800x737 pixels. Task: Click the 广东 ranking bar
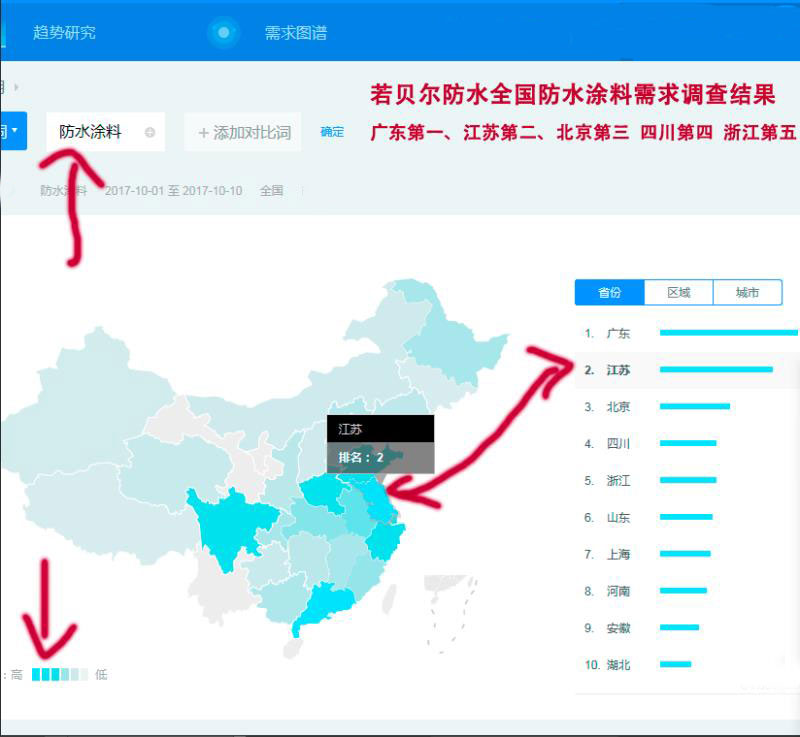pyautogui.click(x=729, y=333)
